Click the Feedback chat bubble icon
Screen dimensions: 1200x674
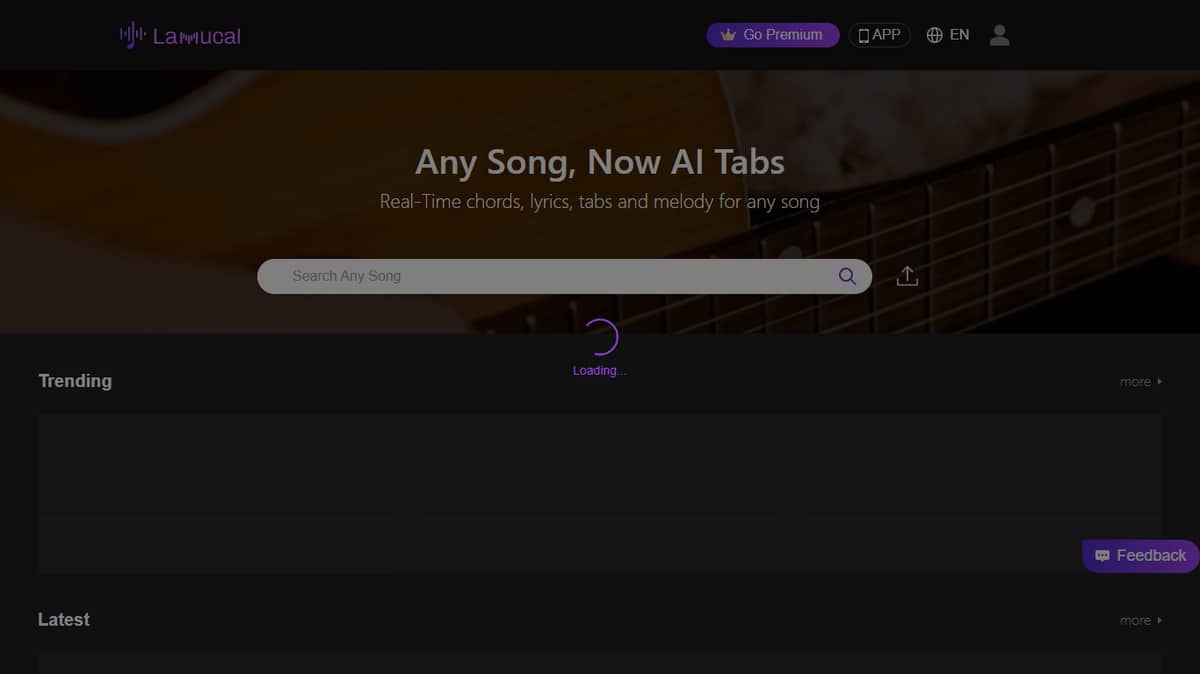1102,556
